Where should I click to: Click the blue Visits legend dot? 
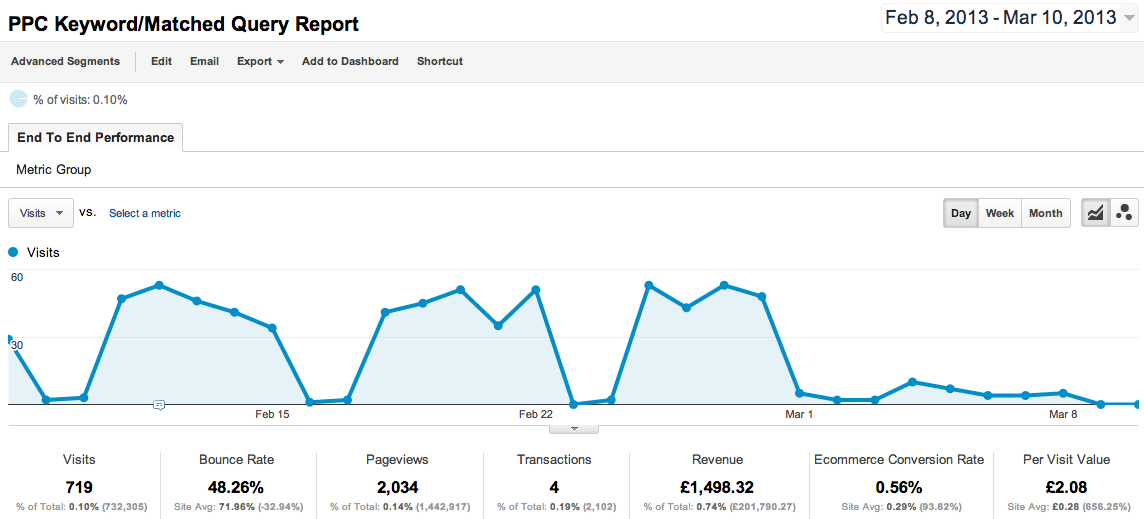tap(14, 253)
